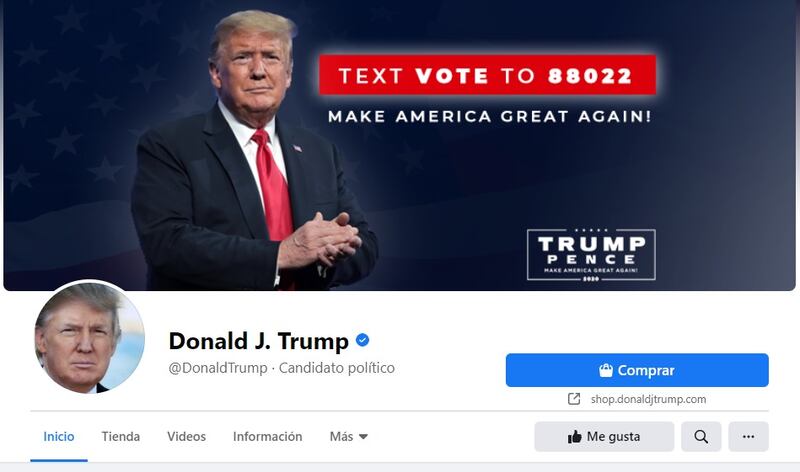The width and height of the screenshot is (800, 472).
Task: Click the Trump Pence 2020 logo on cover
Action: point(591,255)
